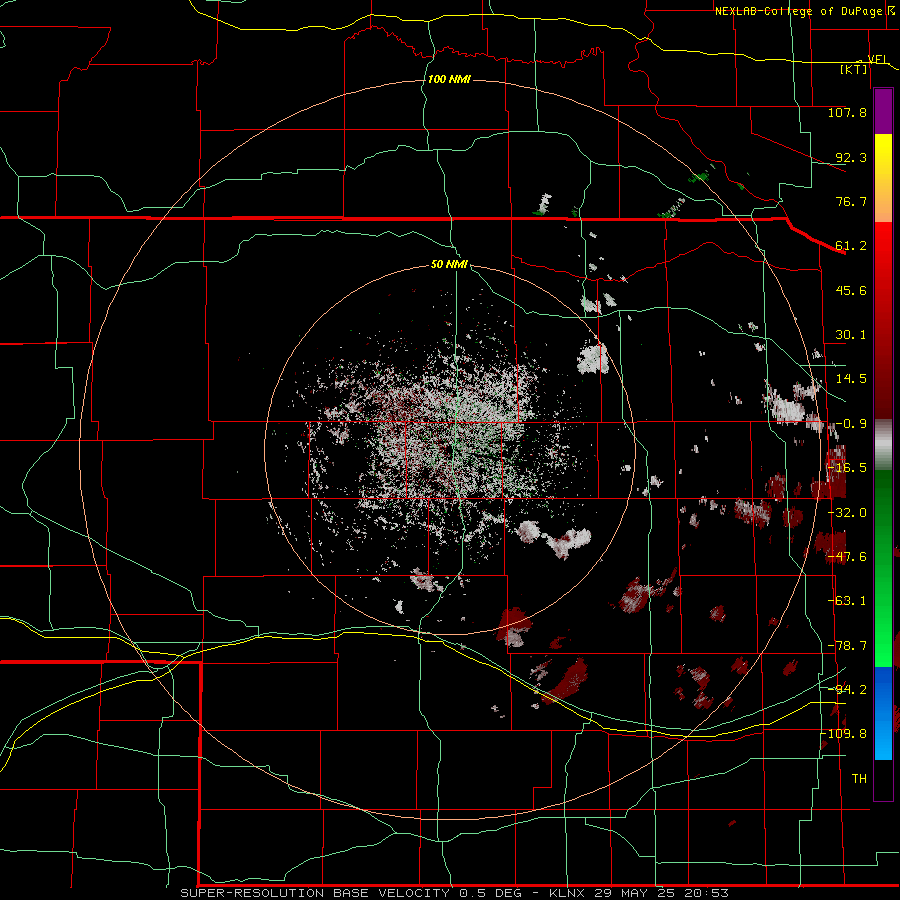Click the TH legend label
The image size is (900, 900).
click(x=859, y=778)
